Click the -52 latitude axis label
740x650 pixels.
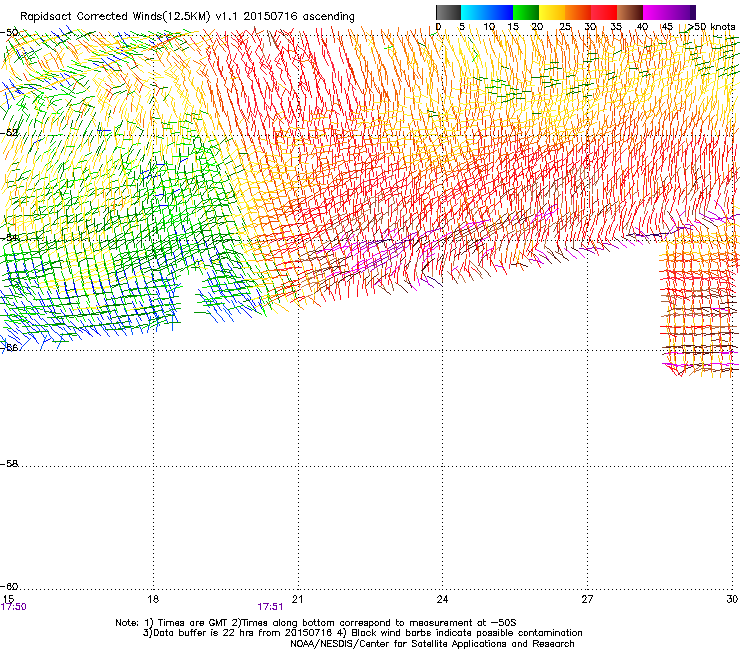point(9,133)
